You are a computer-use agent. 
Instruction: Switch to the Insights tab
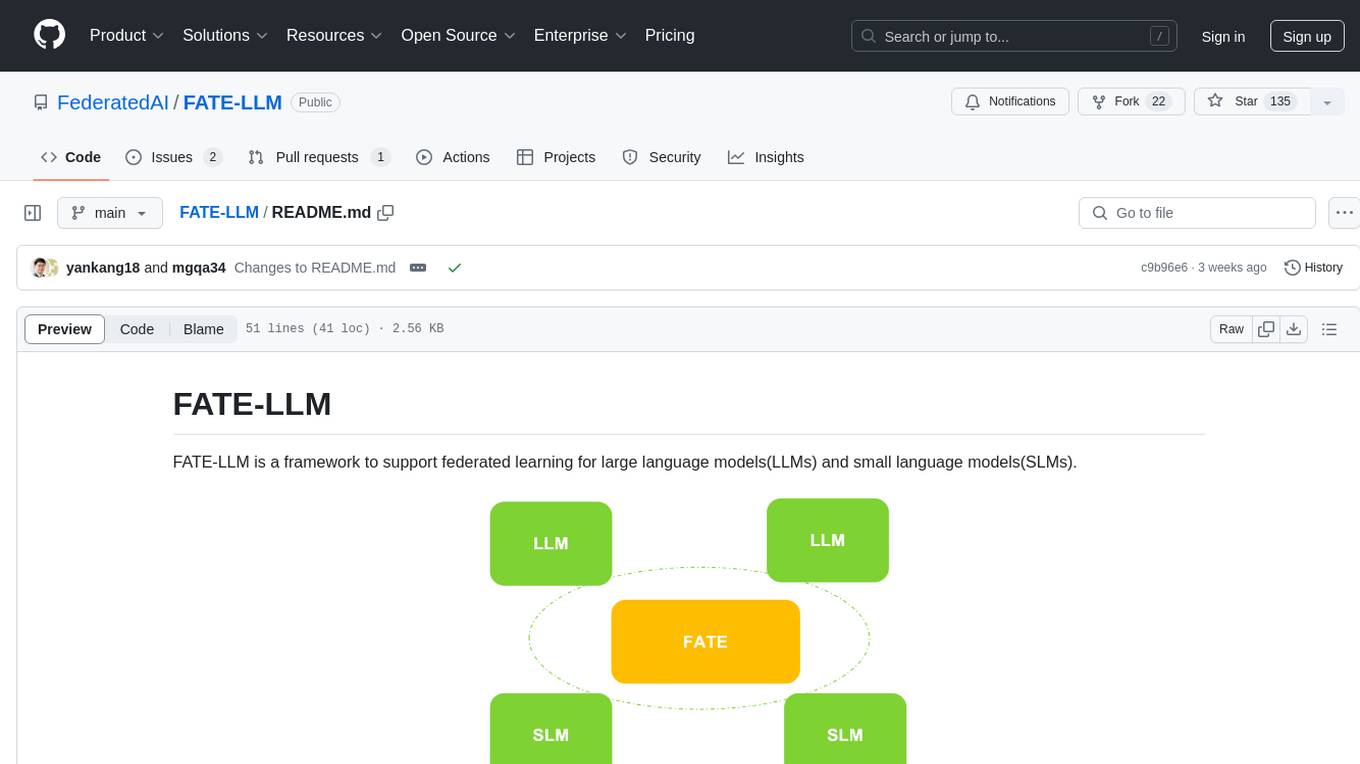[766, 157]
